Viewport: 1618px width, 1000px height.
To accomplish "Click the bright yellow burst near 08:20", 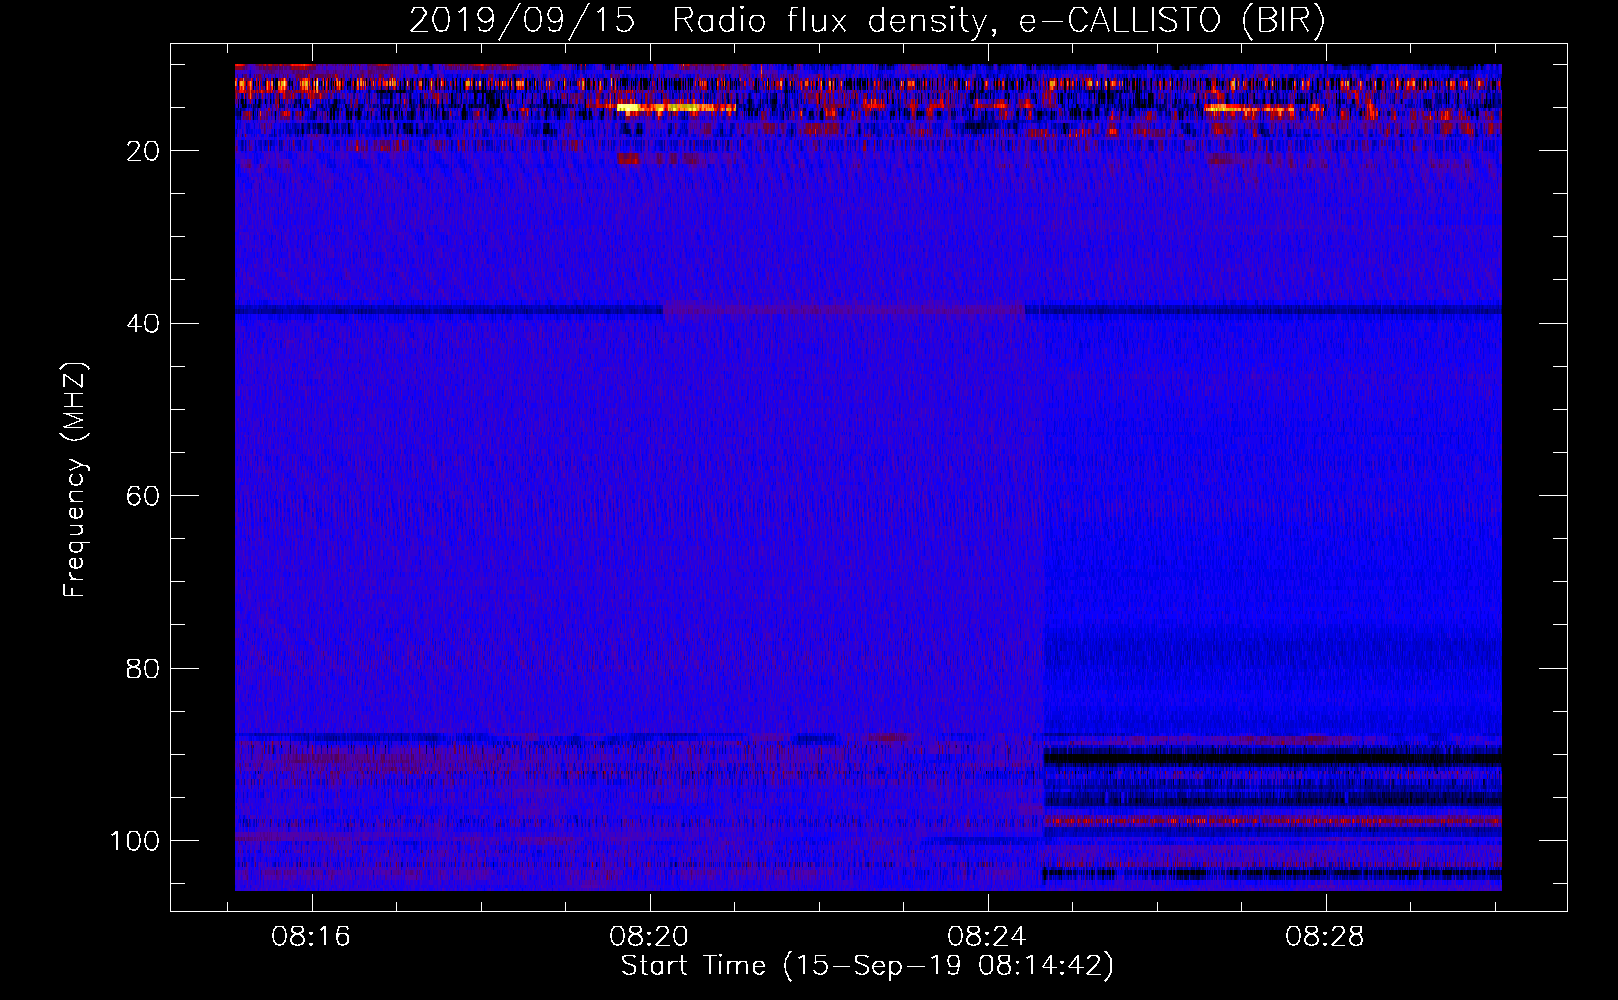I will pyautogui.click(x=676, y=107).
